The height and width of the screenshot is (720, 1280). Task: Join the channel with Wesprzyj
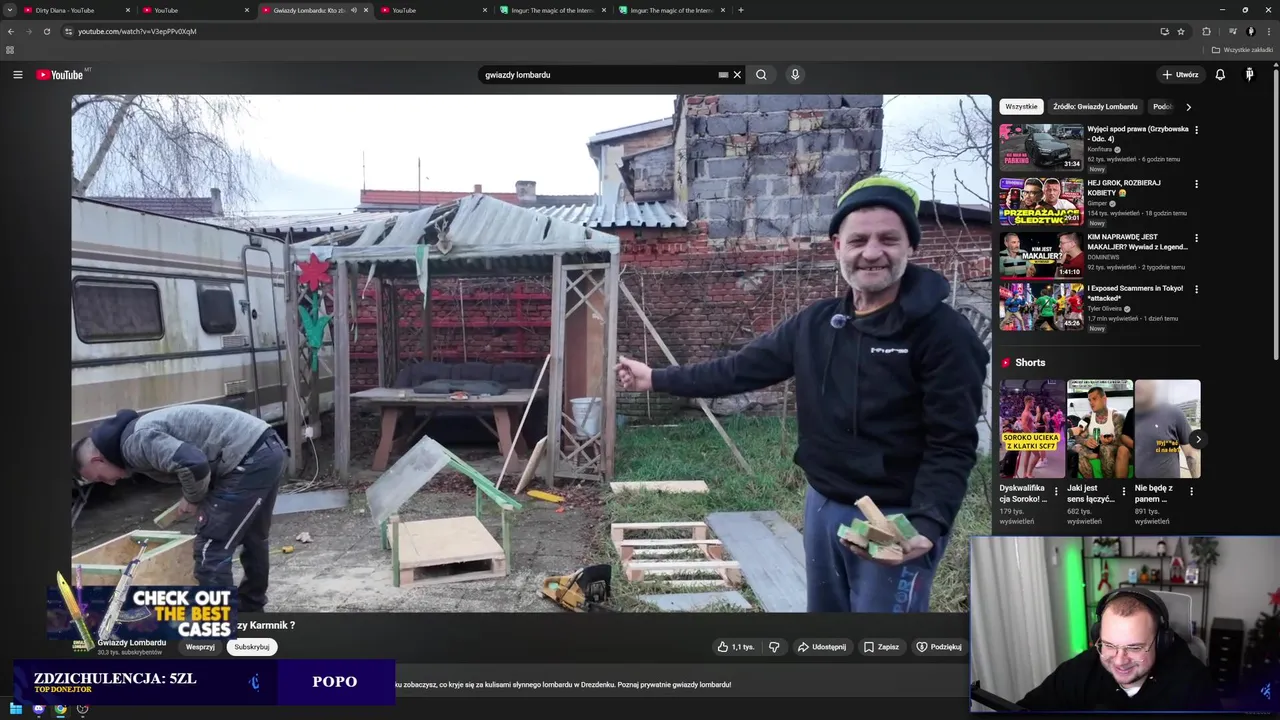click(x=200, y=647)
